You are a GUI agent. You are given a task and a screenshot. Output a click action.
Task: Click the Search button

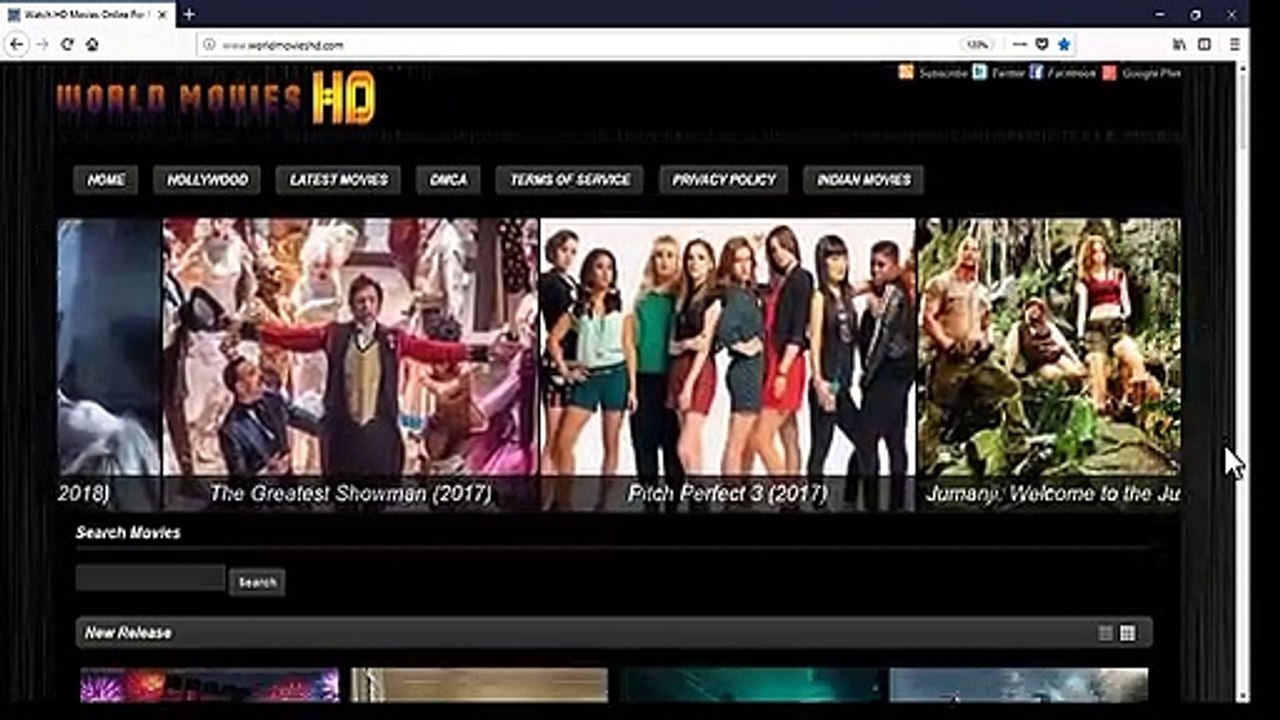click(257, 582)
